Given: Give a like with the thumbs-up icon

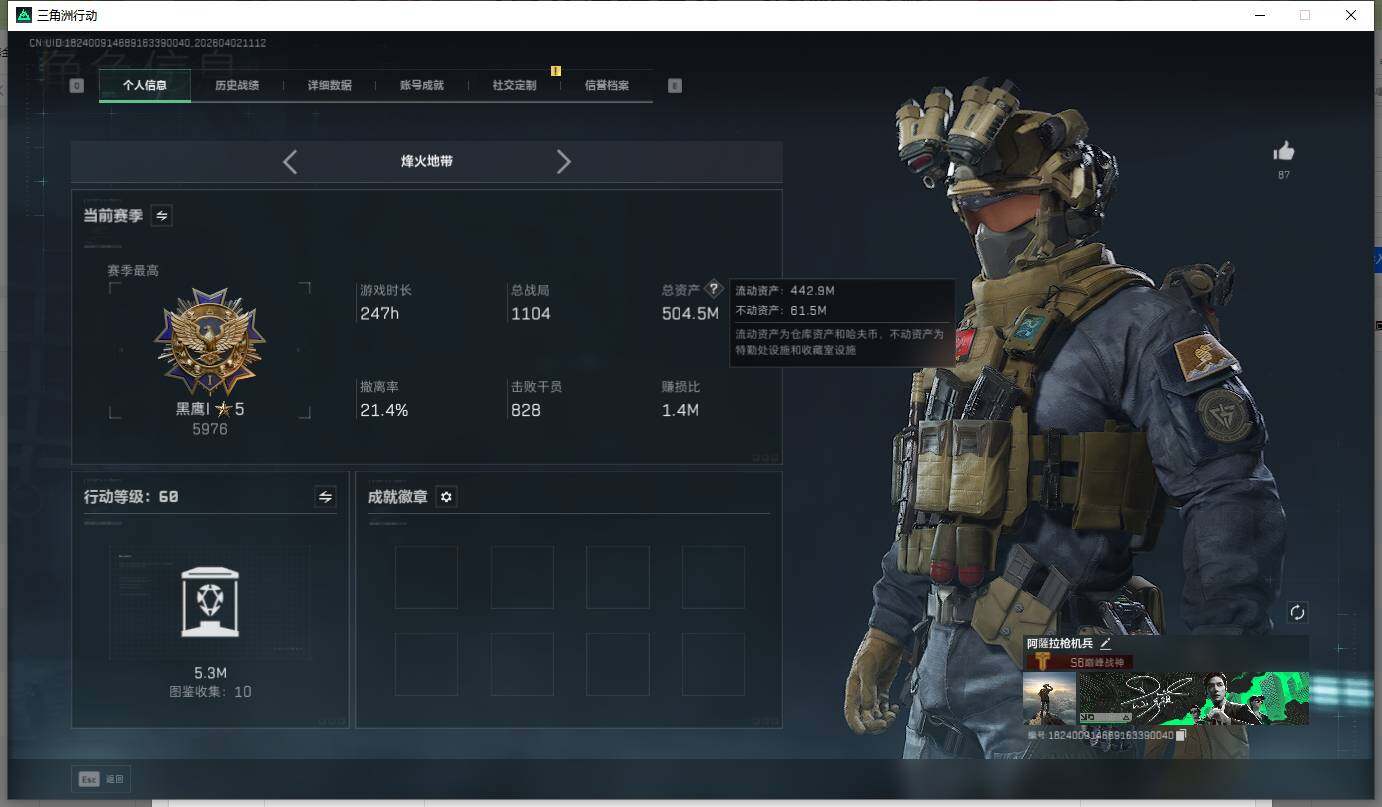Looking at the screenshot, I should 1284,151.
